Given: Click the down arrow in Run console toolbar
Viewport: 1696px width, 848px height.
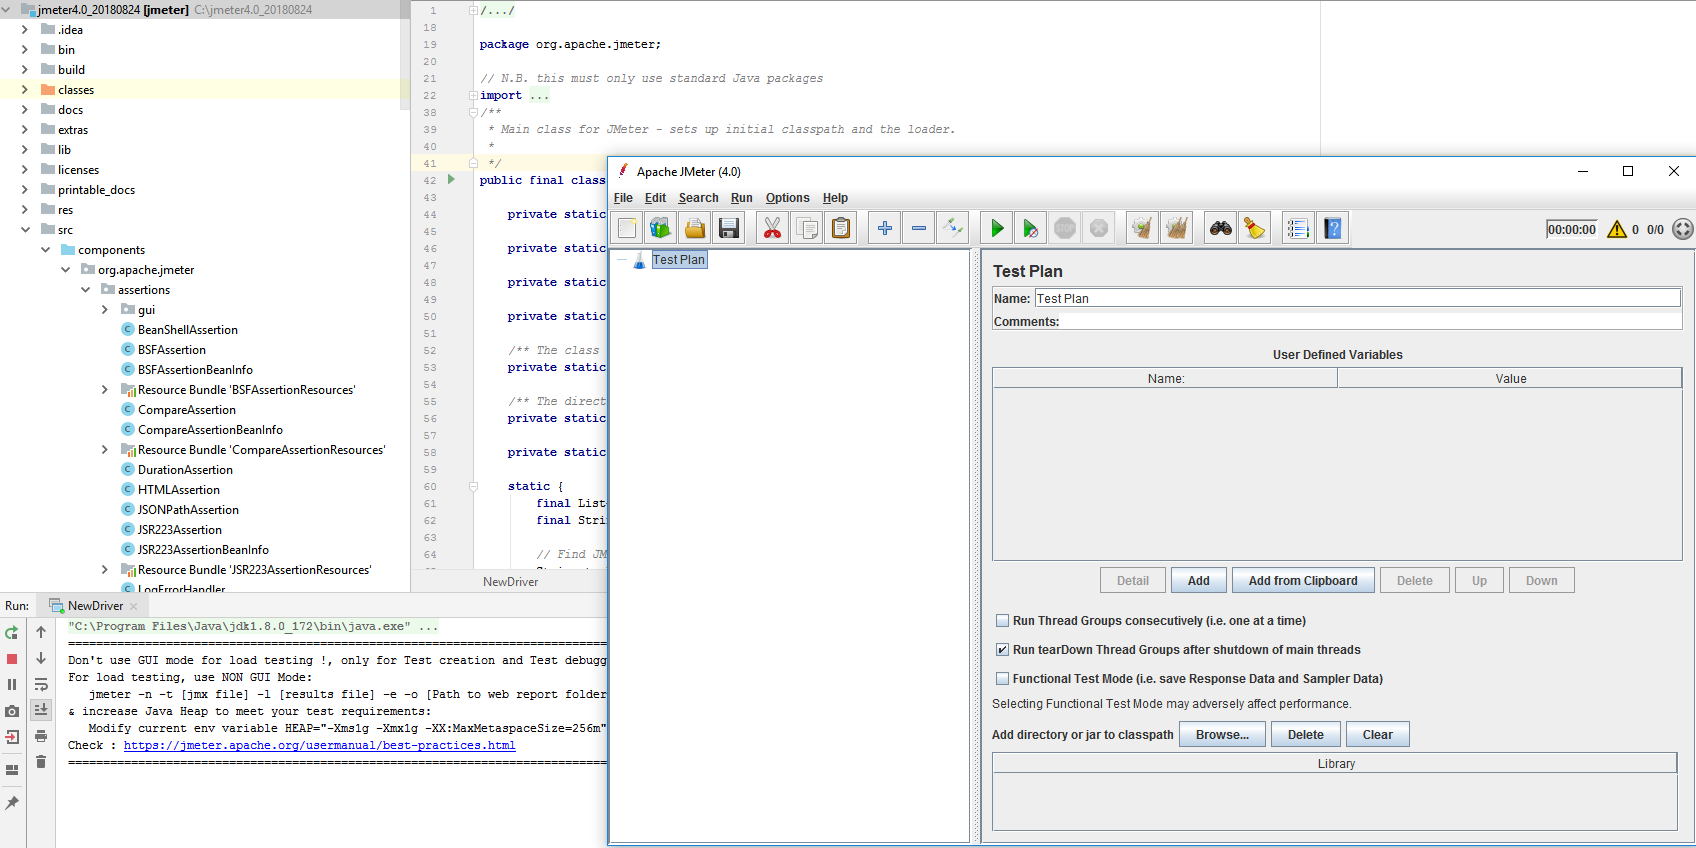Looking at the screenshot, I should coord(41,658).
